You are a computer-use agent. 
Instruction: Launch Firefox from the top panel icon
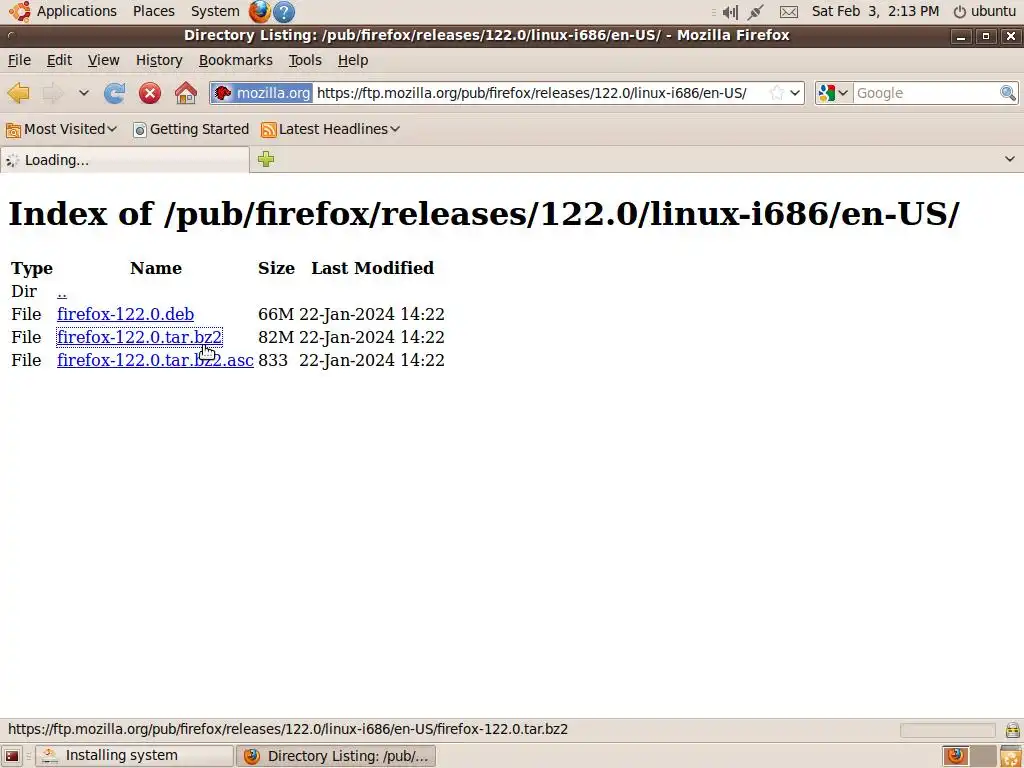click(260, 11)
